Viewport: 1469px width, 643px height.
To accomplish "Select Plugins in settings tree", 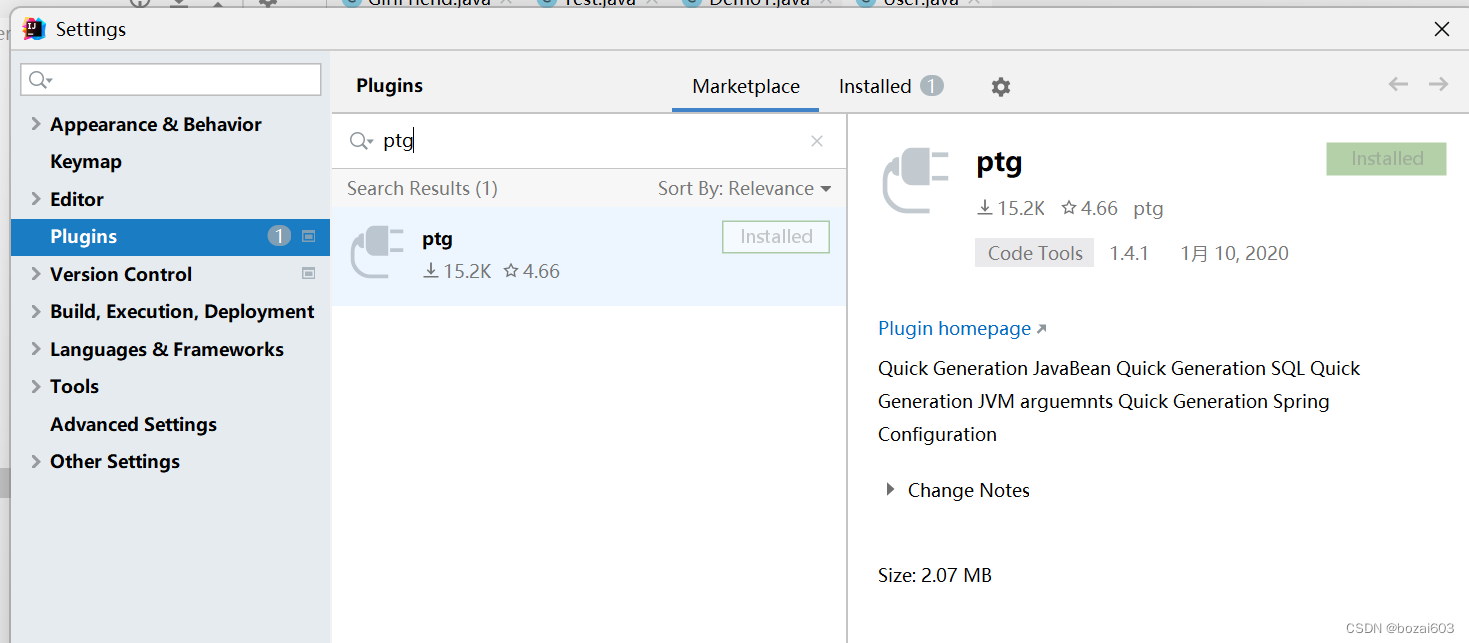I will coord(170,236).
